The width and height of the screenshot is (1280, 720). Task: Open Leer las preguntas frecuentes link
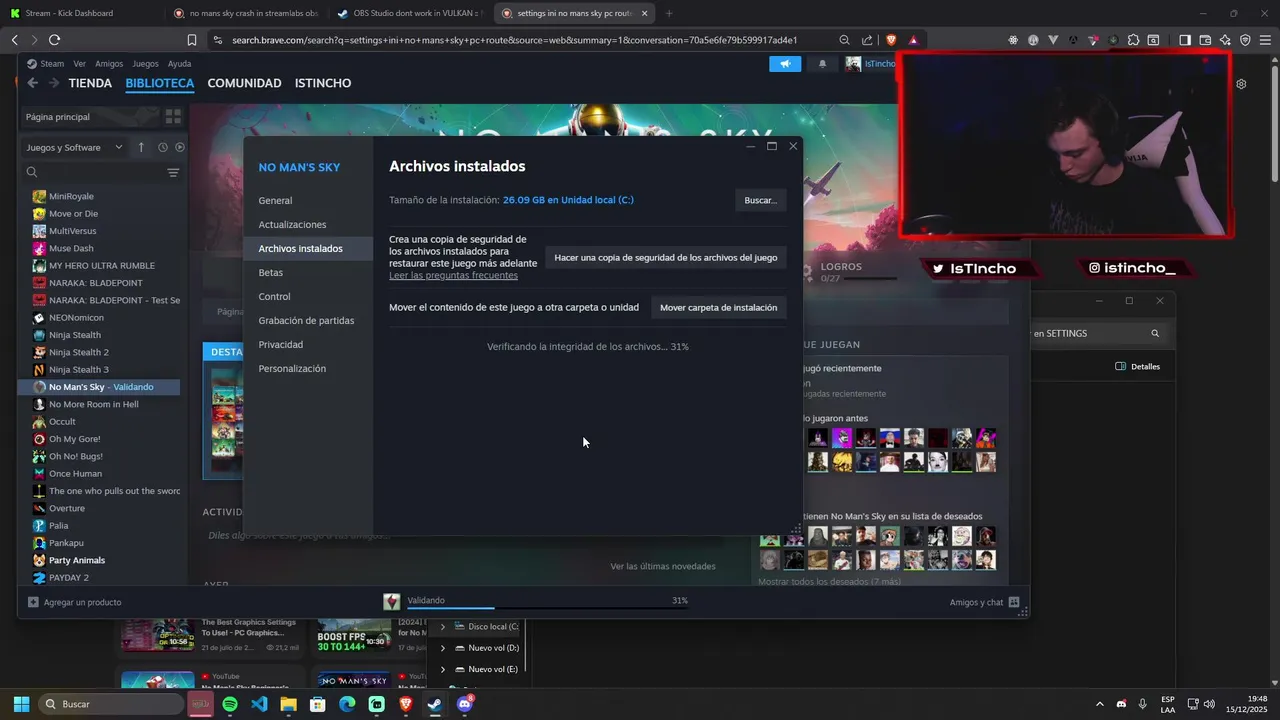coord(453,276)
